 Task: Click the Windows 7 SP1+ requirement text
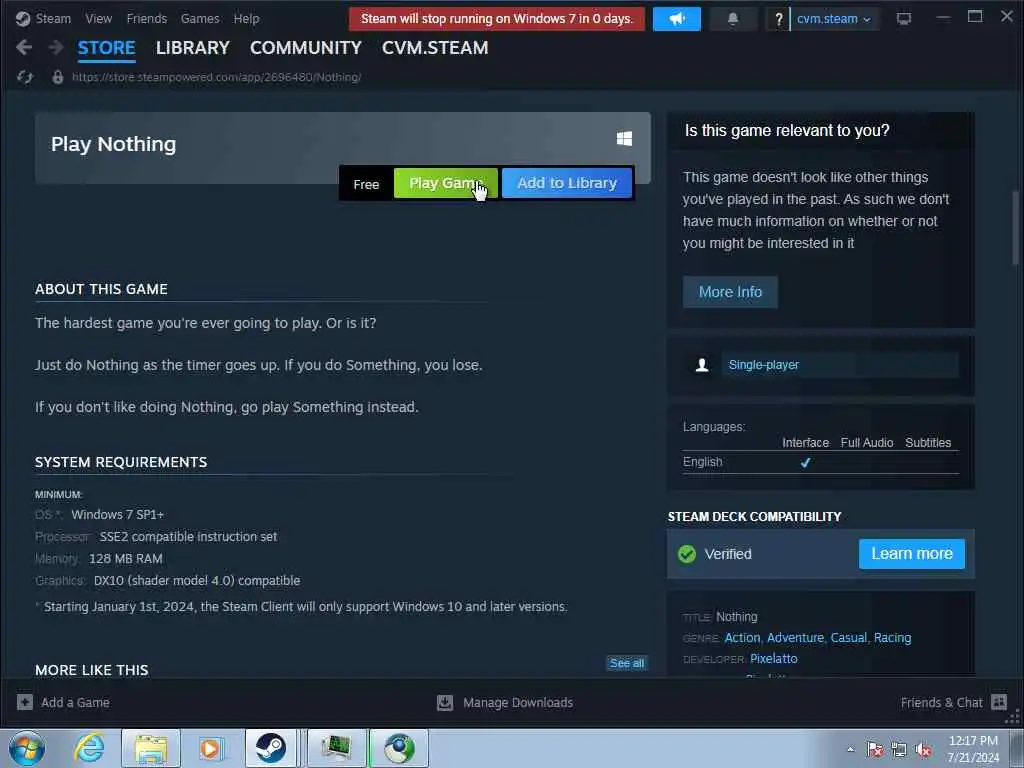coord(118,515)
